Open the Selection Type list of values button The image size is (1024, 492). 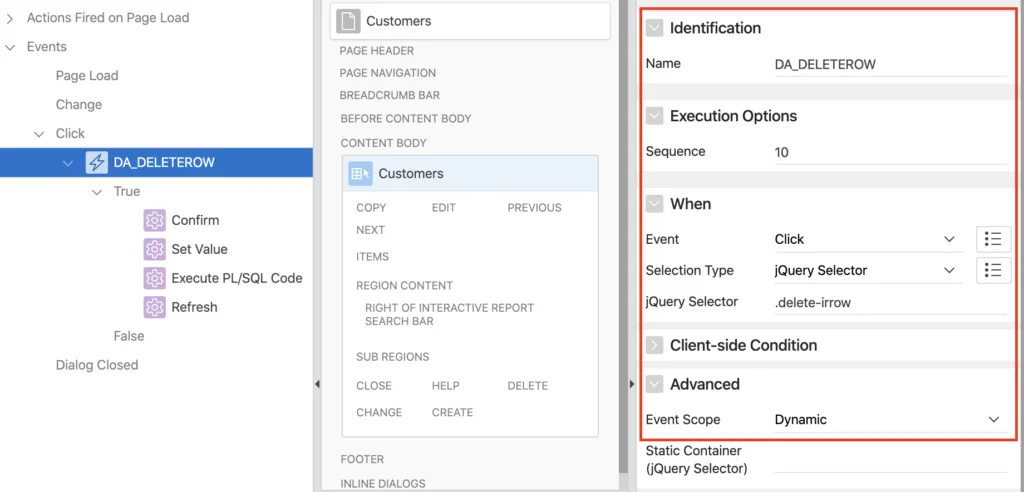click(993, 271)
